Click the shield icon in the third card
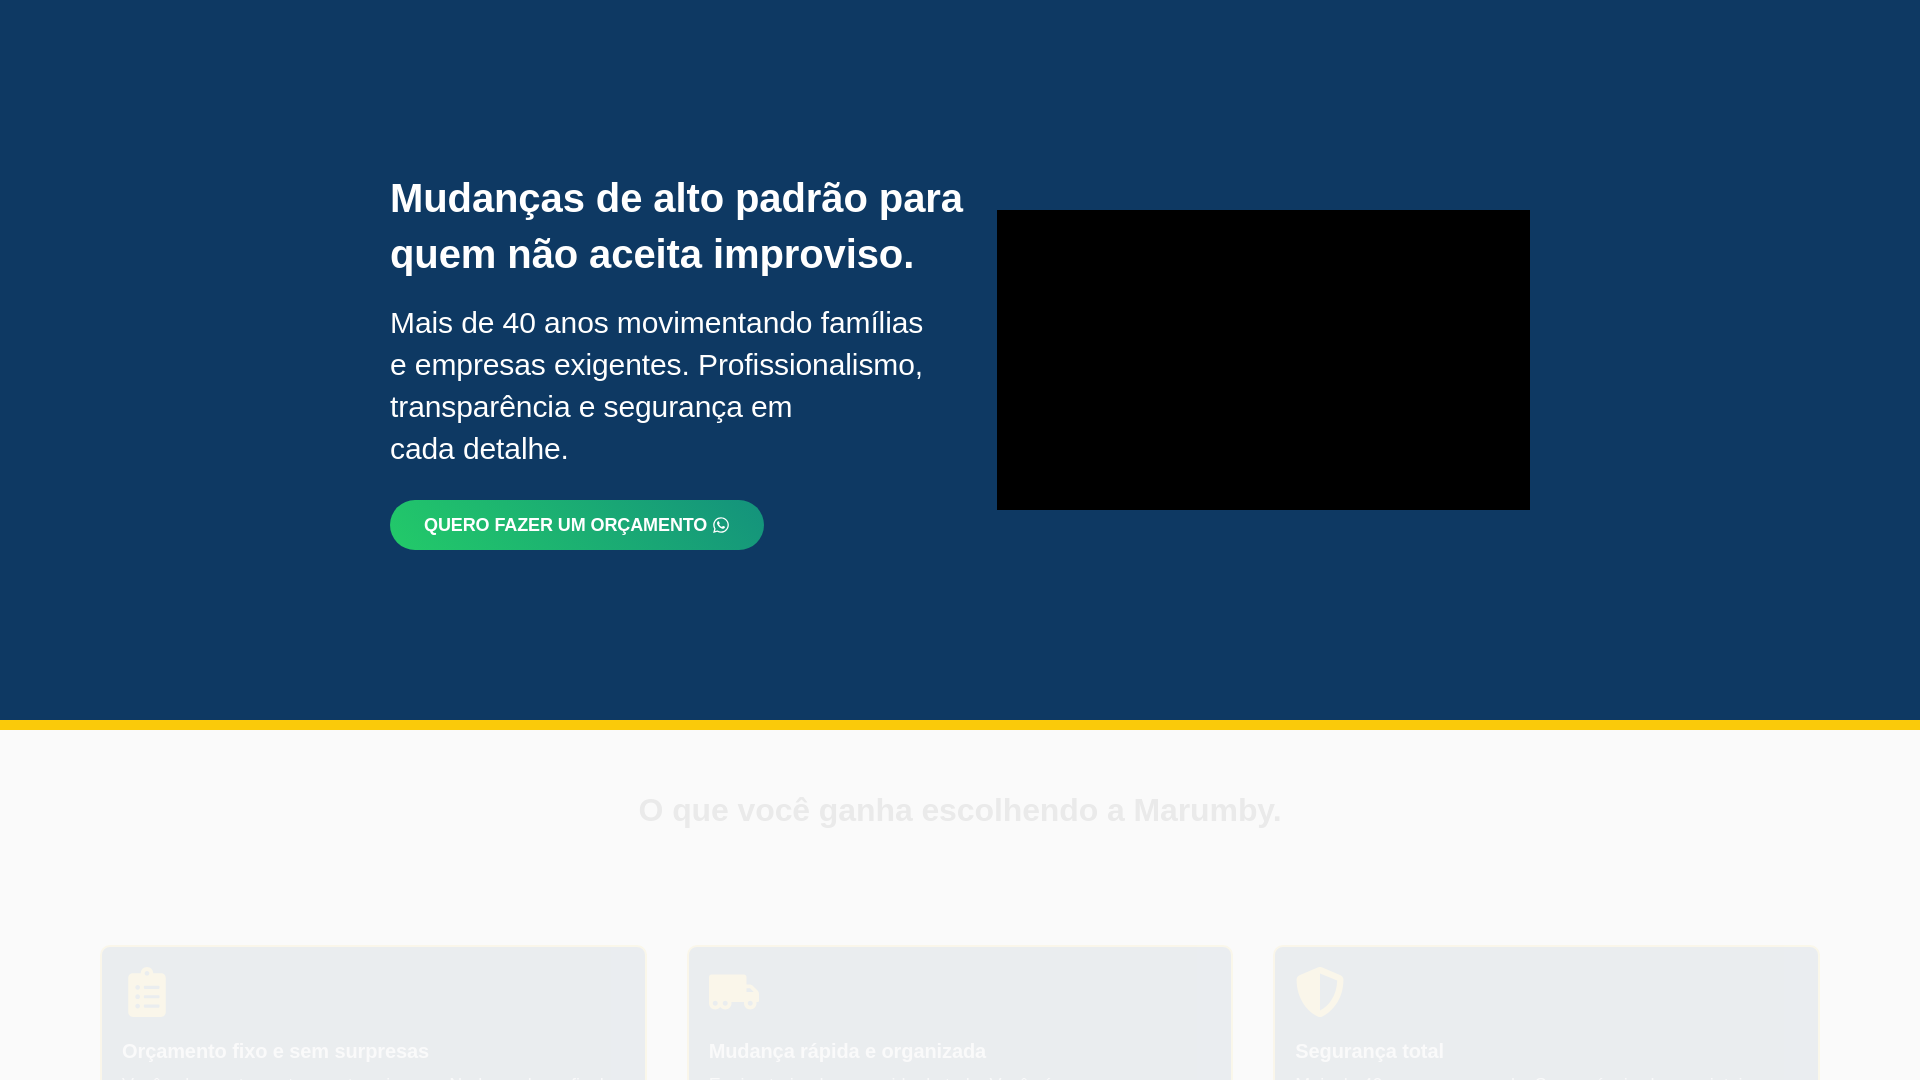The width and height of the screenshot is (1920, 1080). click(1319, 992)
